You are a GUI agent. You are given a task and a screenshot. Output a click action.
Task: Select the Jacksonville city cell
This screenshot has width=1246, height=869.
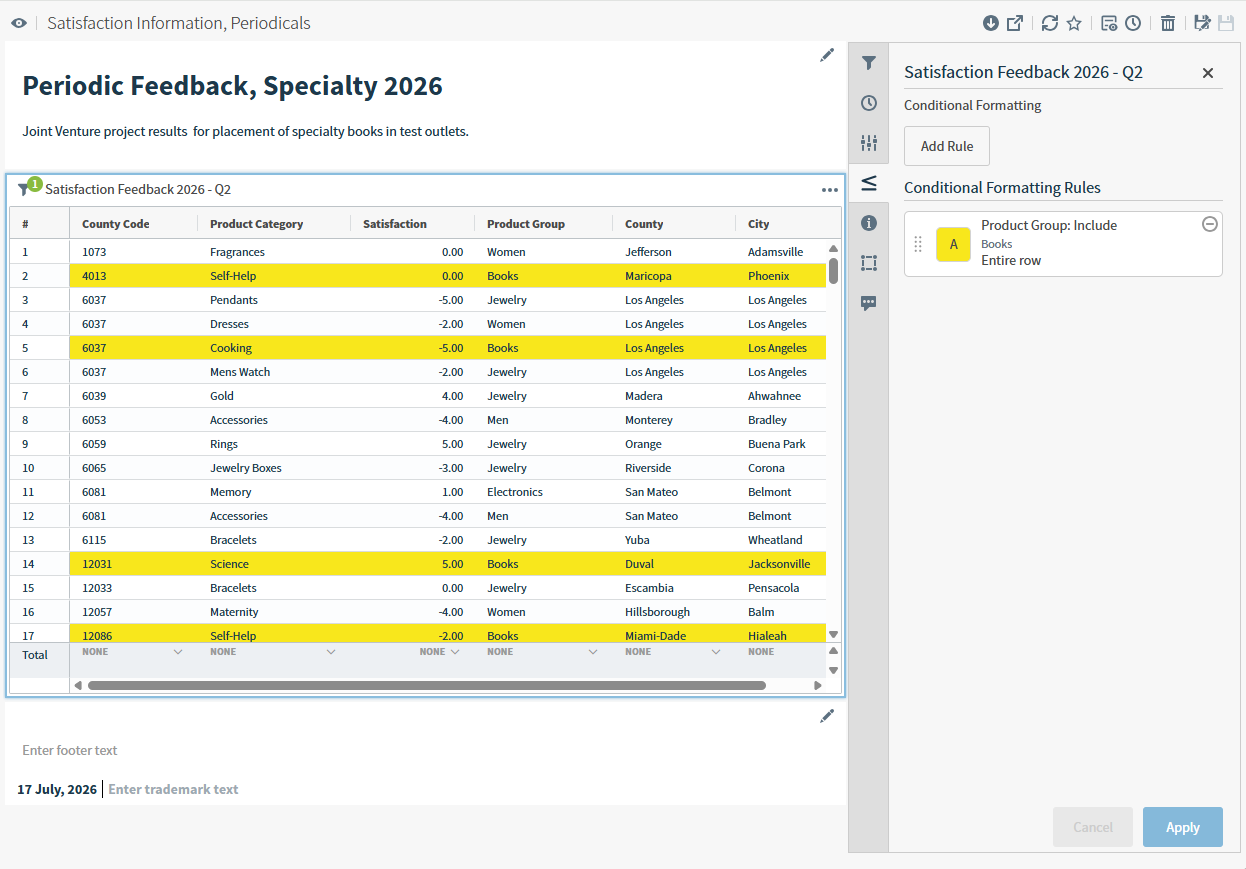click(x=781, y=564)
